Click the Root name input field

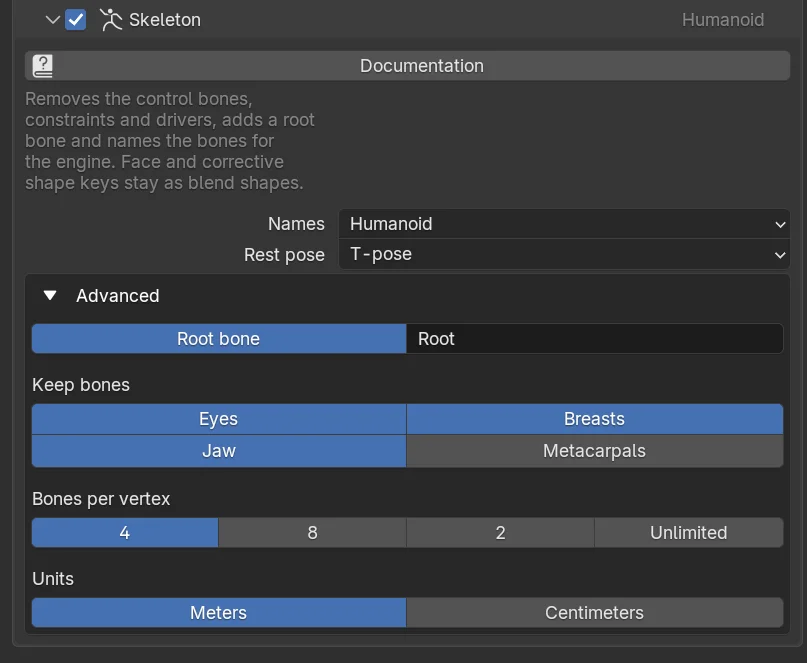click(x=595, y=339)
